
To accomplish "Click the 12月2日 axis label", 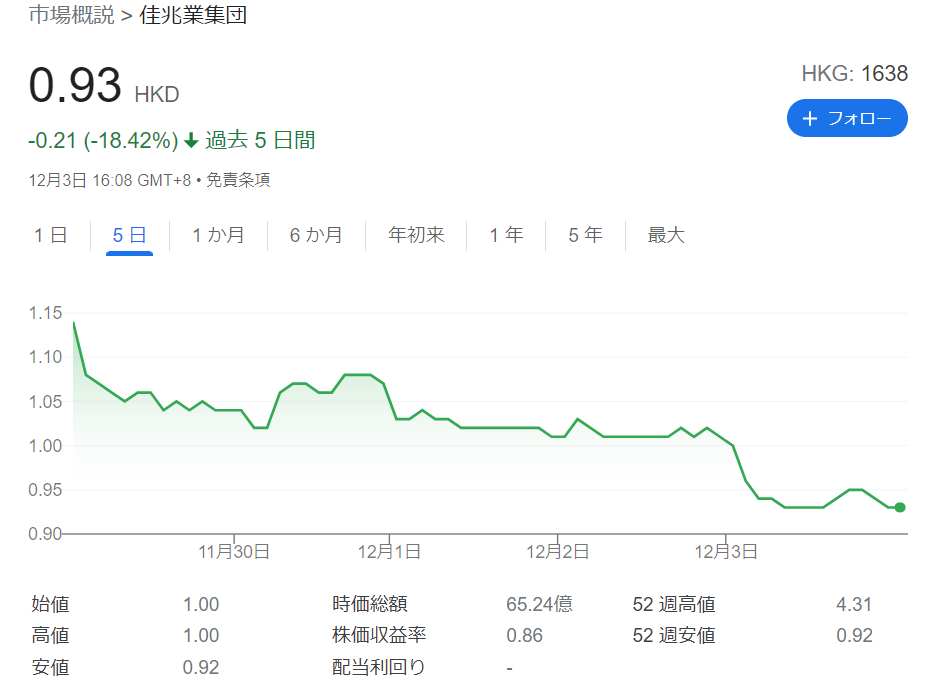I will 557,552.
